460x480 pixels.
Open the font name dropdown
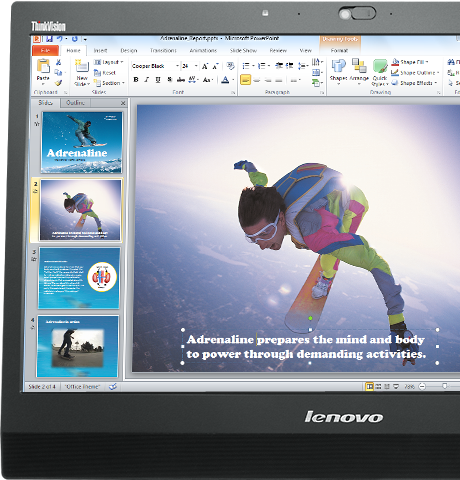pos(177,66)
